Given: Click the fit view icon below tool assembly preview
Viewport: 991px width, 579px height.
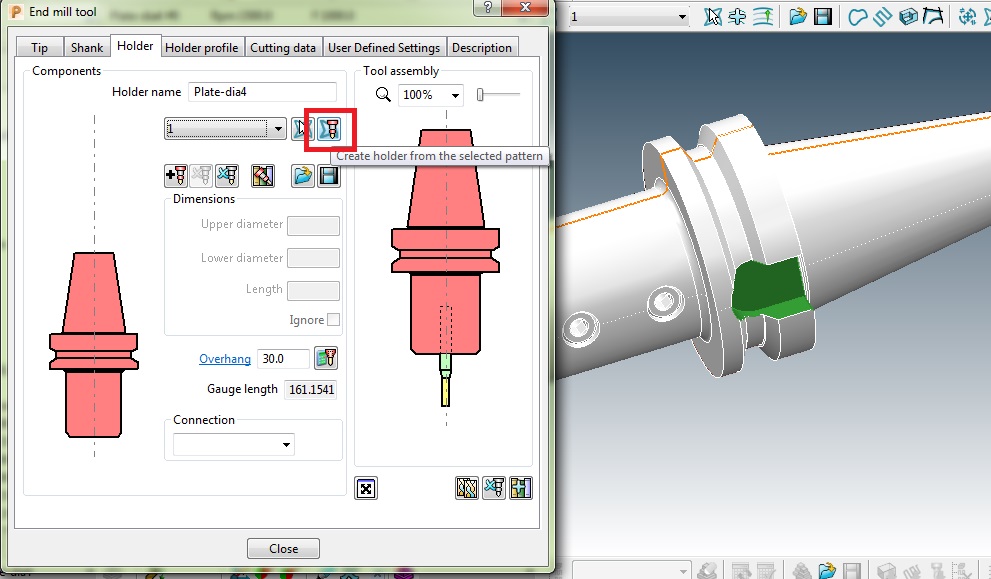Looking at the screenshot, I should click(x=366, y=488).
